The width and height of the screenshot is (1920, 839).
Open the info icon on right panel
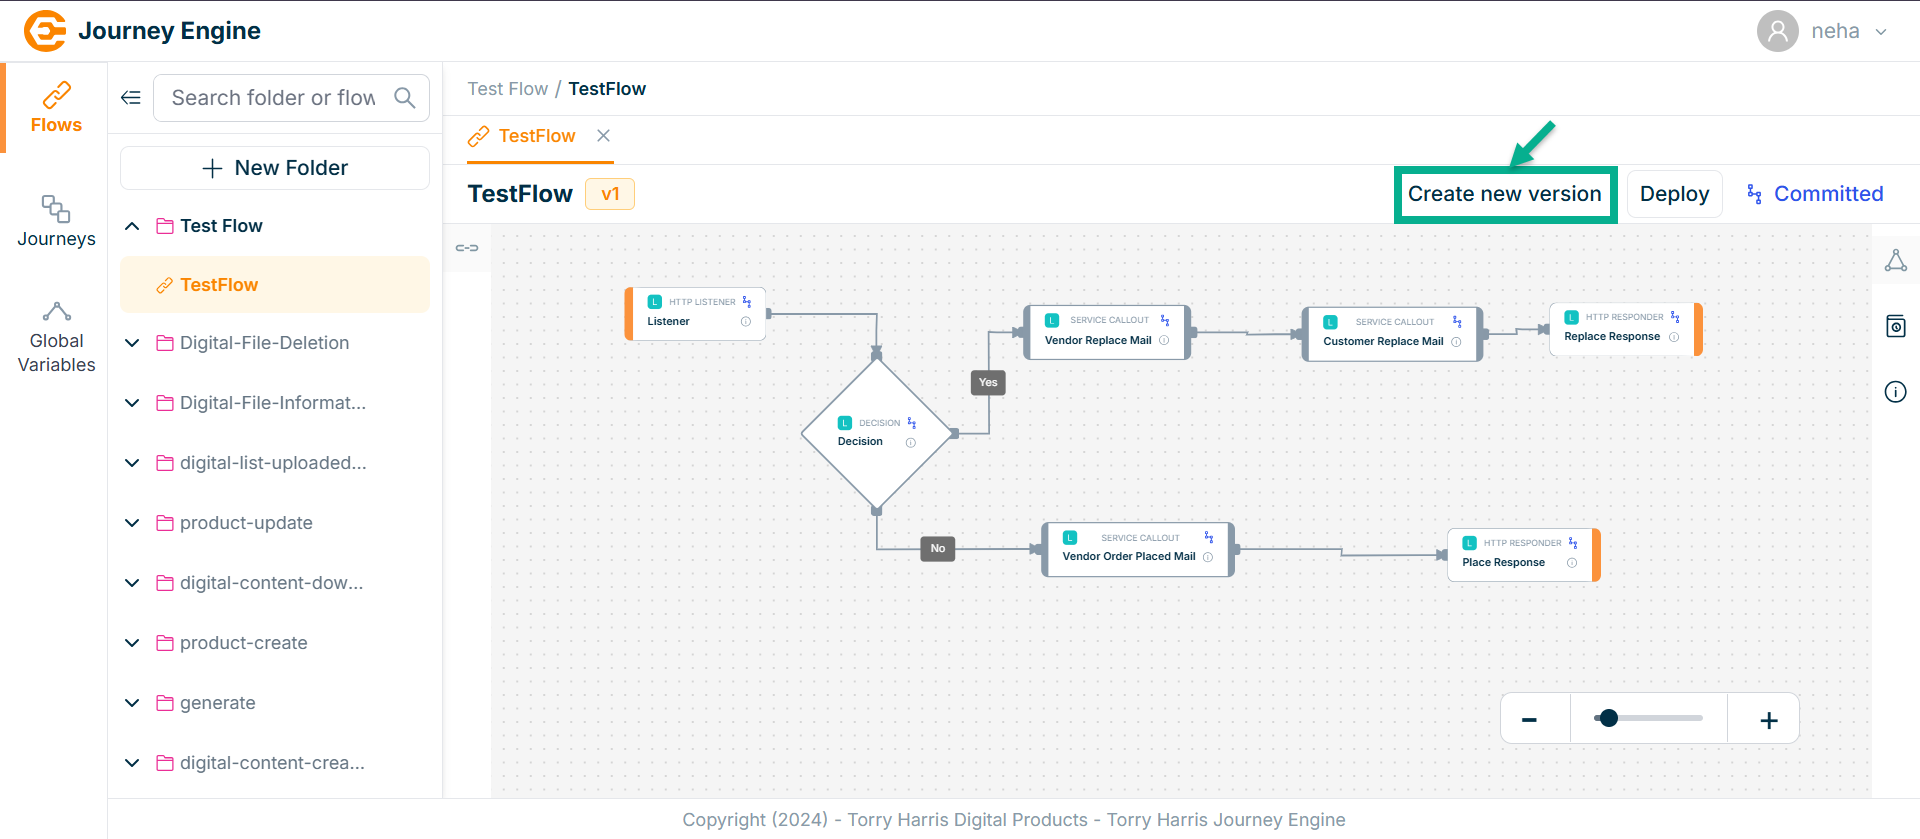(1895, 392)
